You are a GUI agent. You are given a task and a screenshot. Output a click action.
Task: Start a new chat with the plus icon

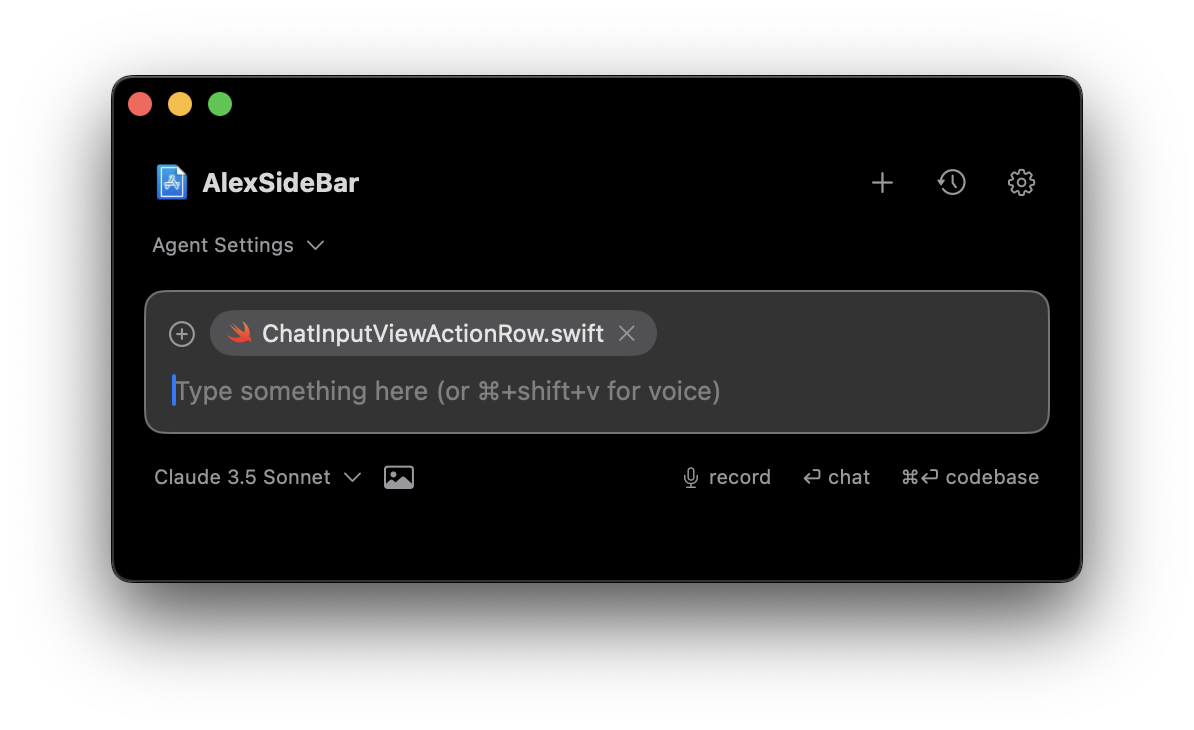[882, 183]
